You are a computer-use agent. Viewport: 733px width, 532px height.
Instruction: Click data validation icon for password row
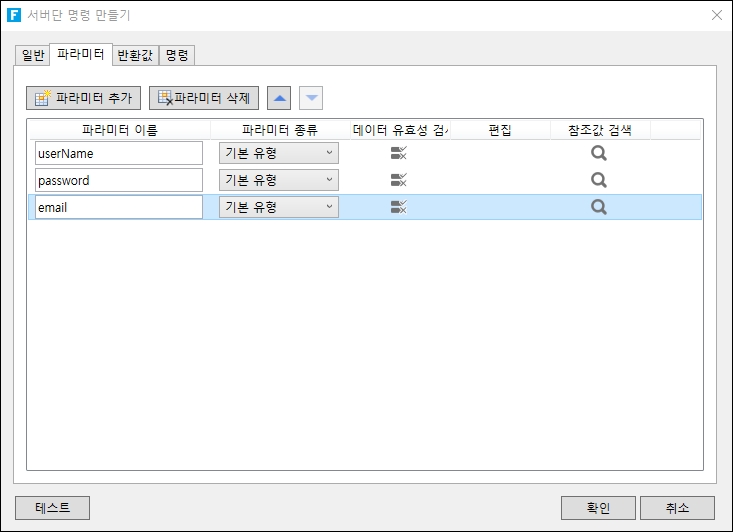(x=398, y=180)
